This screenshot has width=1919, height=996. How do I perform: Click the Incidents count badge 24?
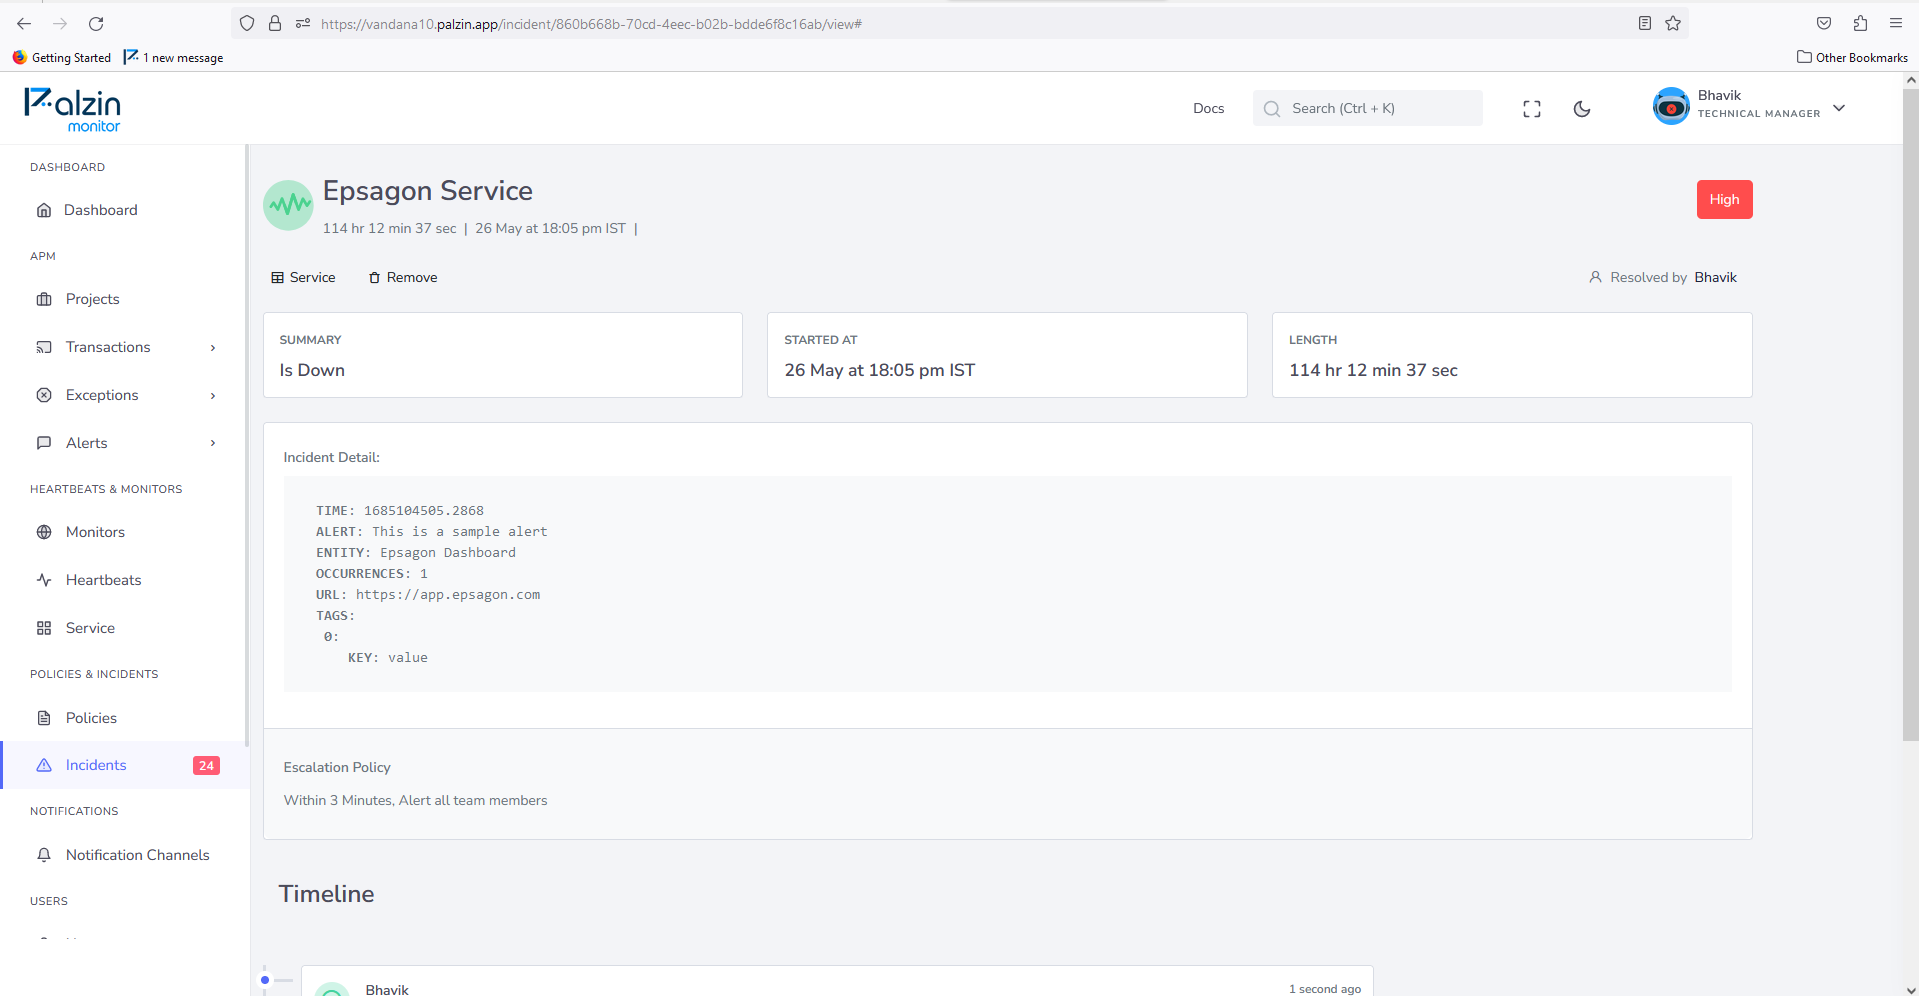pyautogui.click(x=206, y=766)
